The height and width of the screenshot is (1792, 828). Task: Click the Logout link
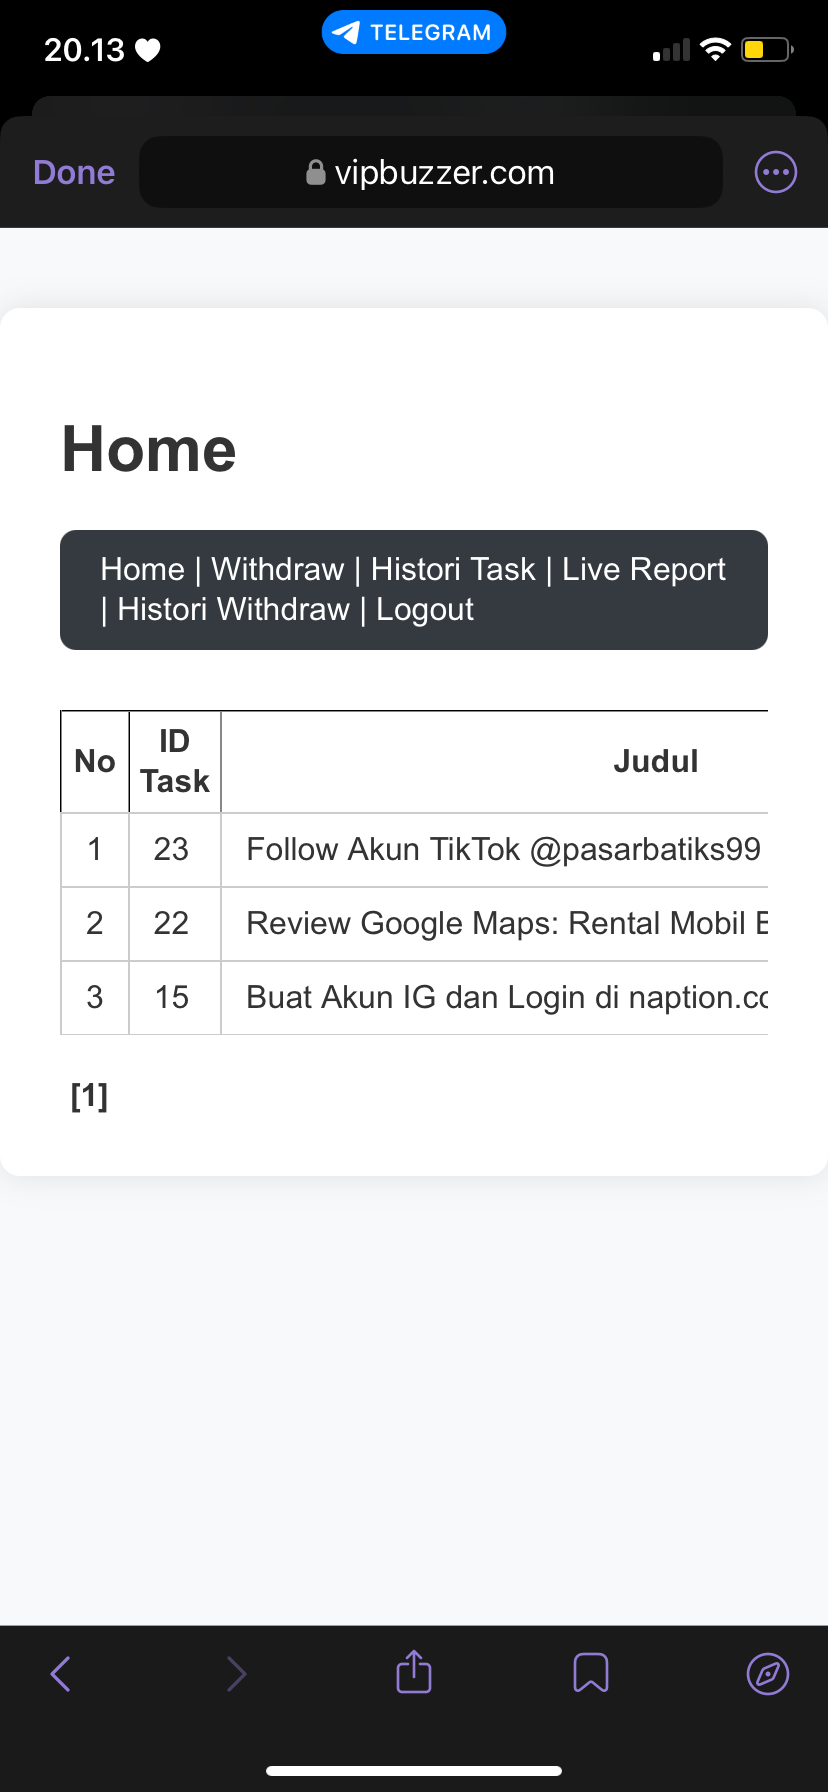pos(425,609)
